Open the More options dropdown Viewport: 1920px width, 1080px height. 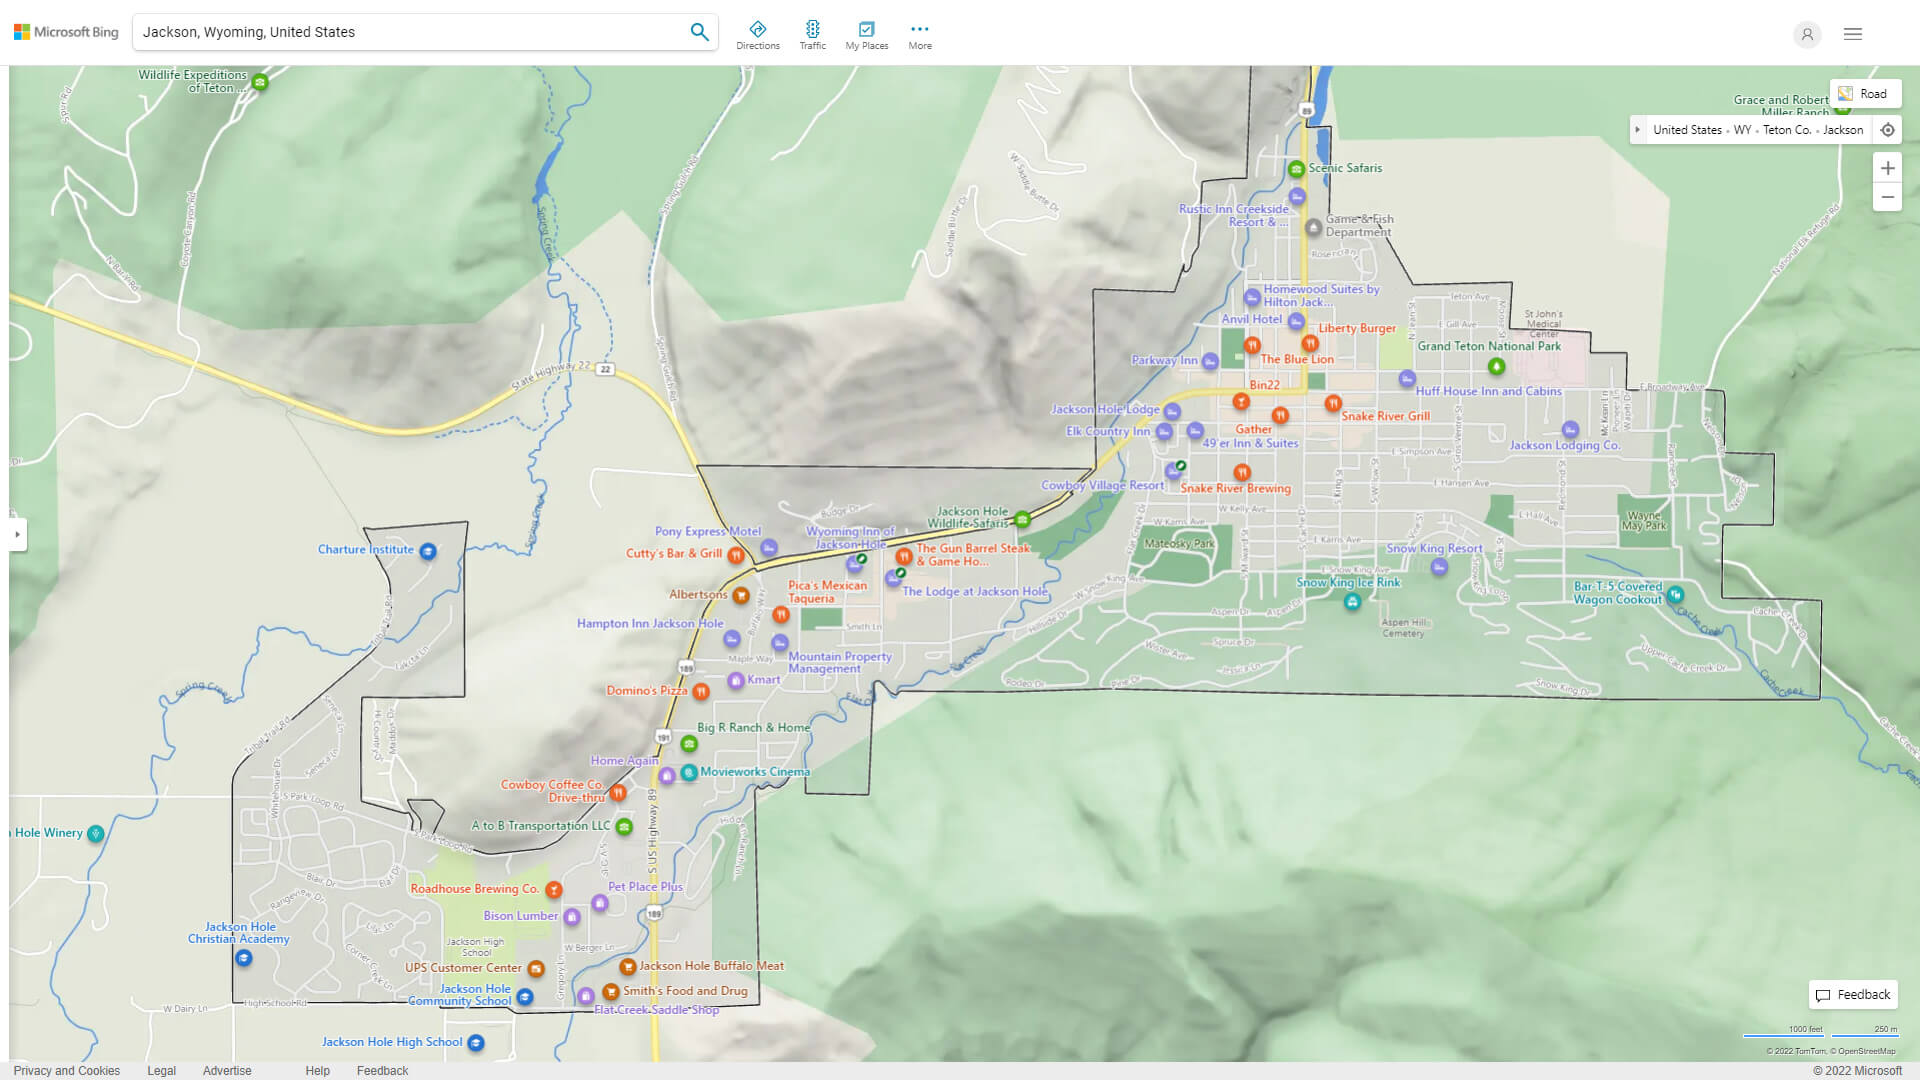(x=919, y=28)
